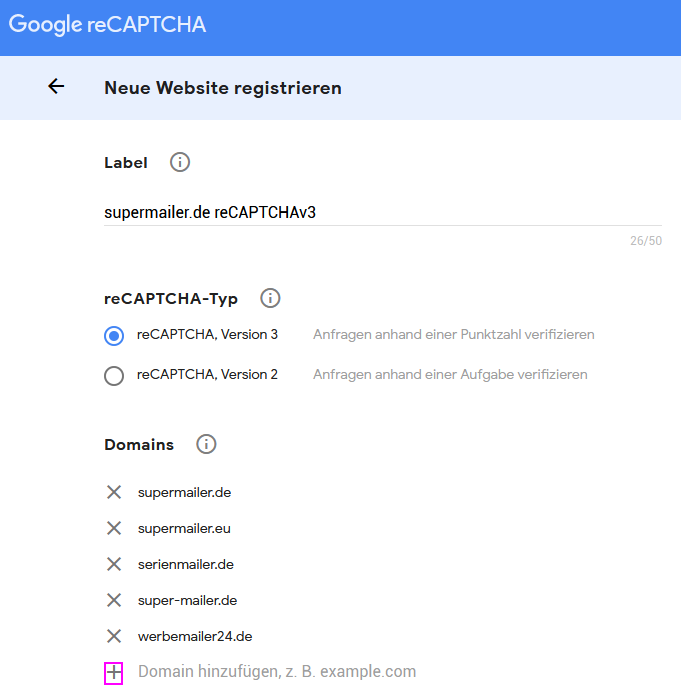The image size is (681, 694).
Task: Open the reCAPTCHA-Typ info icon
Action: pyautogui.click(x=270, y=298)
